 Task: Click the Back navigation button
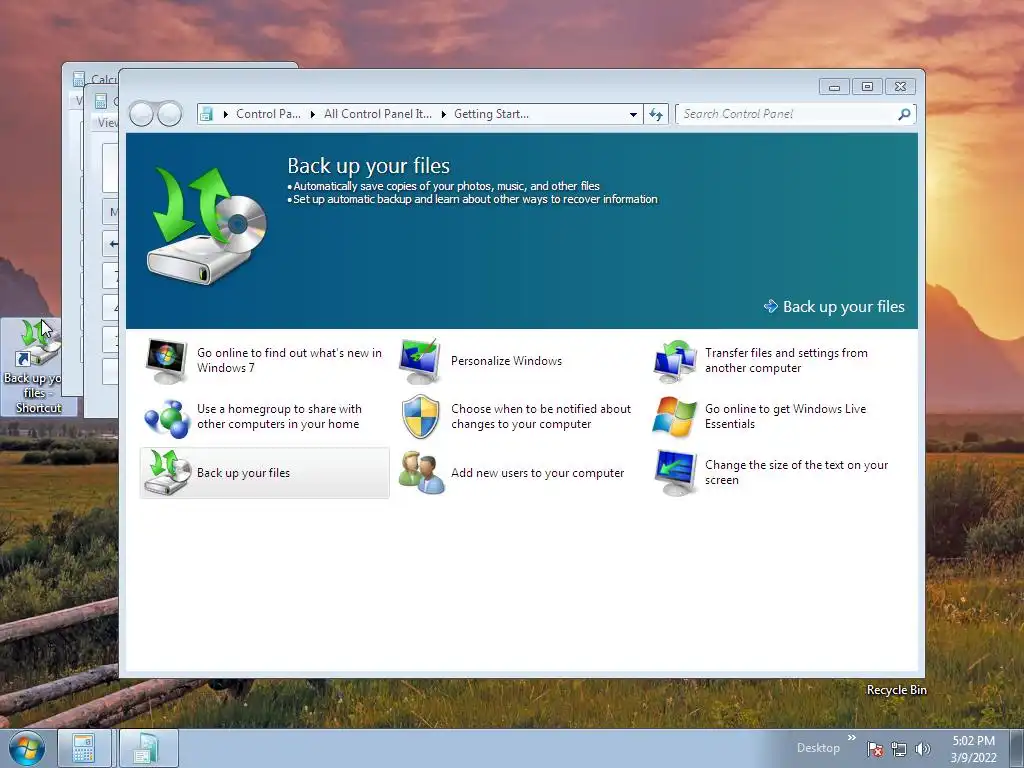coord(141,114)
